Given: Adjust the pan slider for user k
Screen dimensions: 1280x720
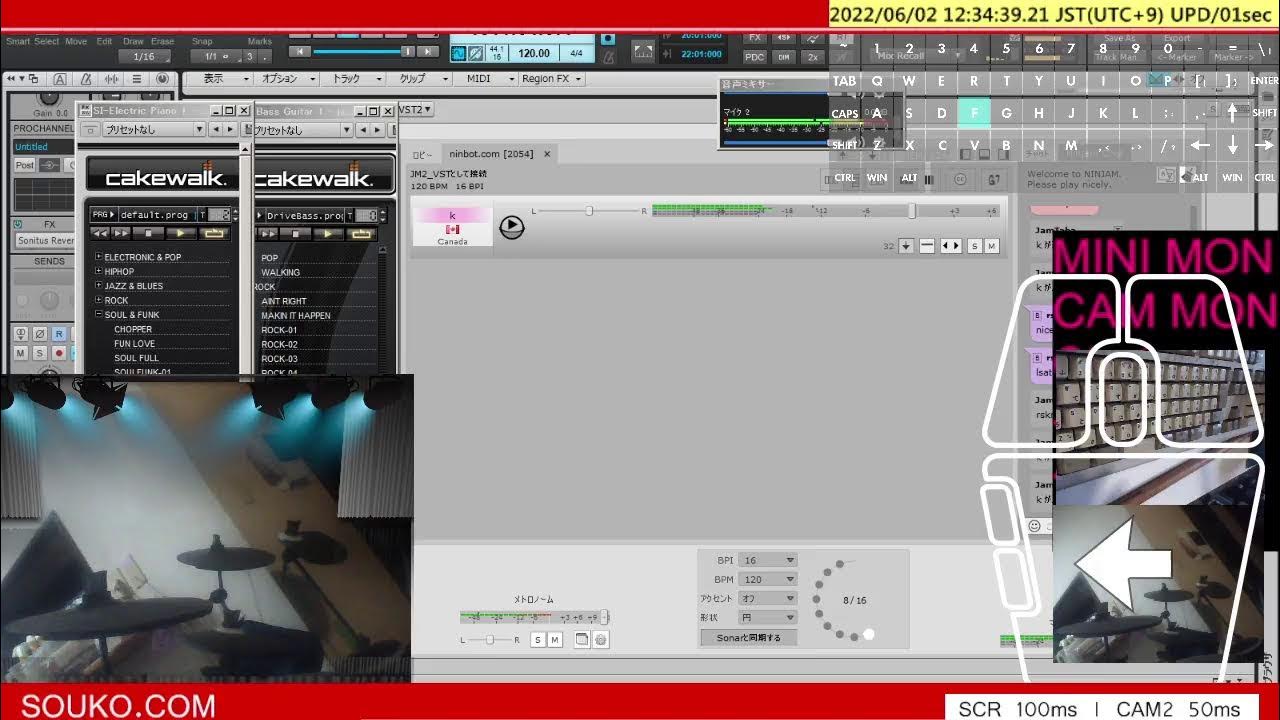Looking at the screenshot, I should tap(588, 211).
